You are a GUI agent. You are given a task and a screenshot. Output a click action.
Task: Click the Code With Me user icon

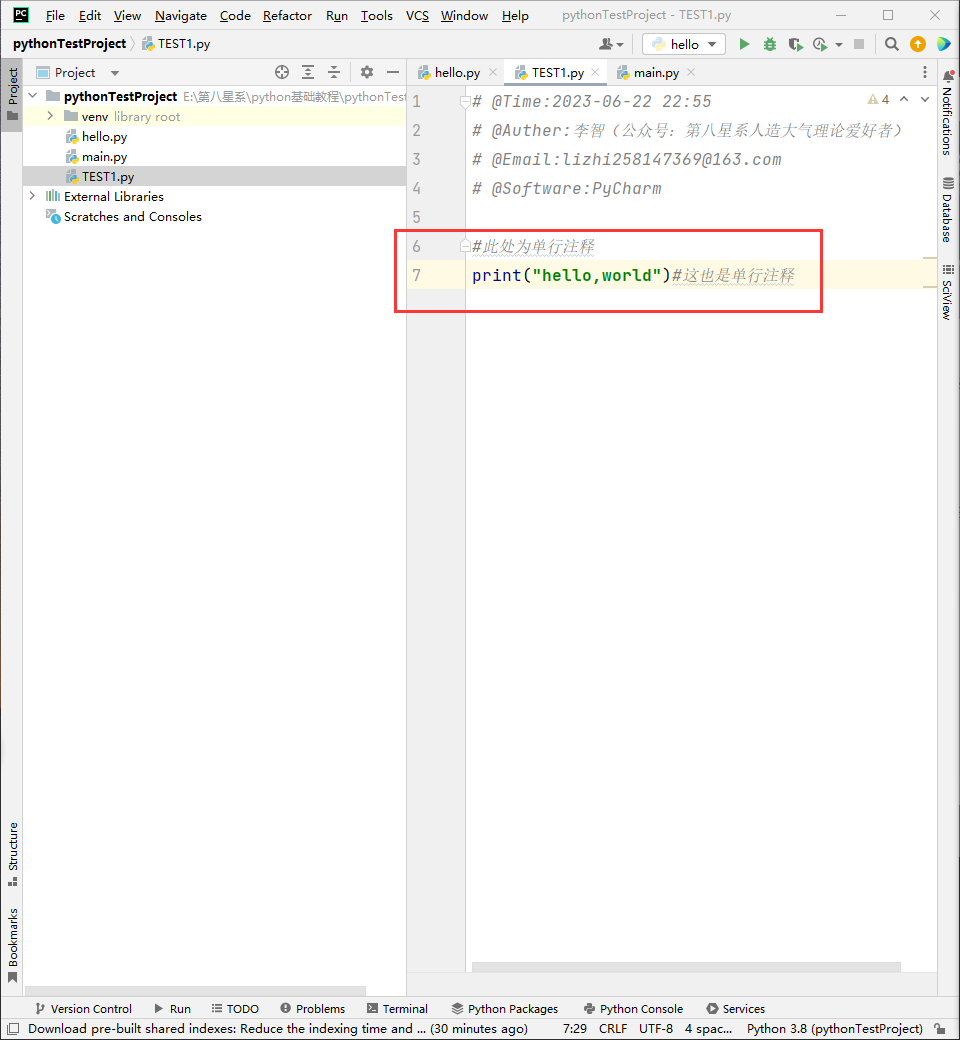pos(606,44)
